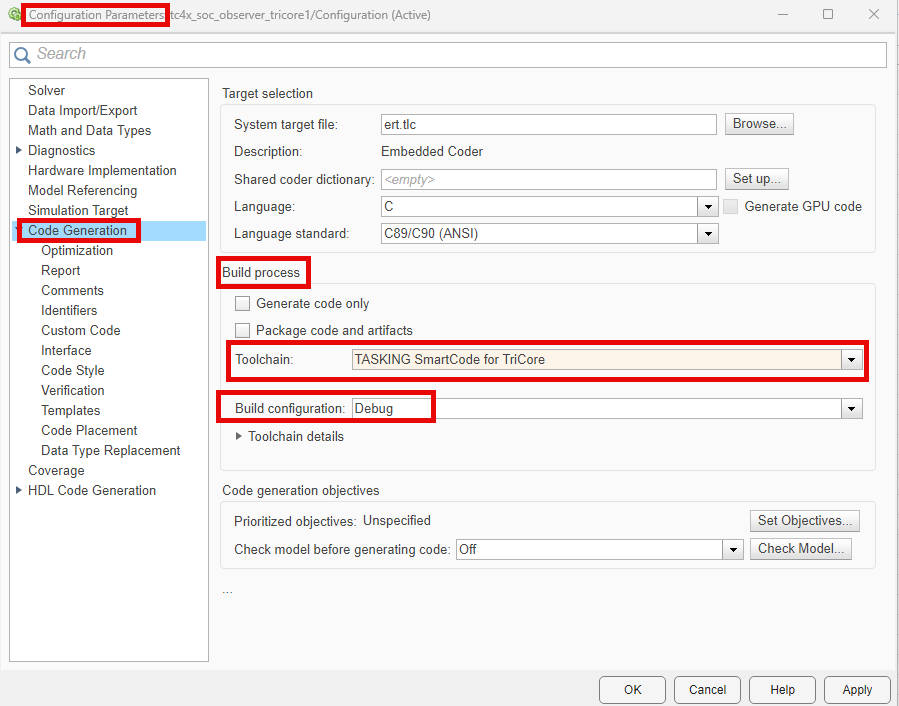Image resolution: width=899 pixels, height=706 pixels.
Task: Enable the Generate code only checkbox
Action: pyautogui.click(x=242, y=303)
